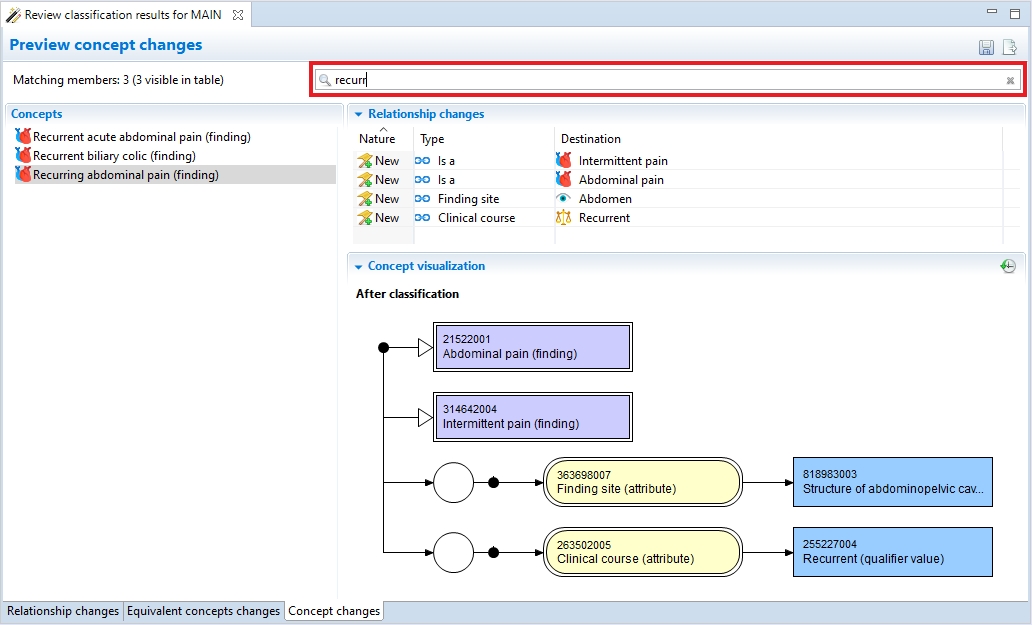Viewport: 1032px width, 625px height.
Task: Select Recurring abdominal pain (finding) in list
Action: click(125, 175)
